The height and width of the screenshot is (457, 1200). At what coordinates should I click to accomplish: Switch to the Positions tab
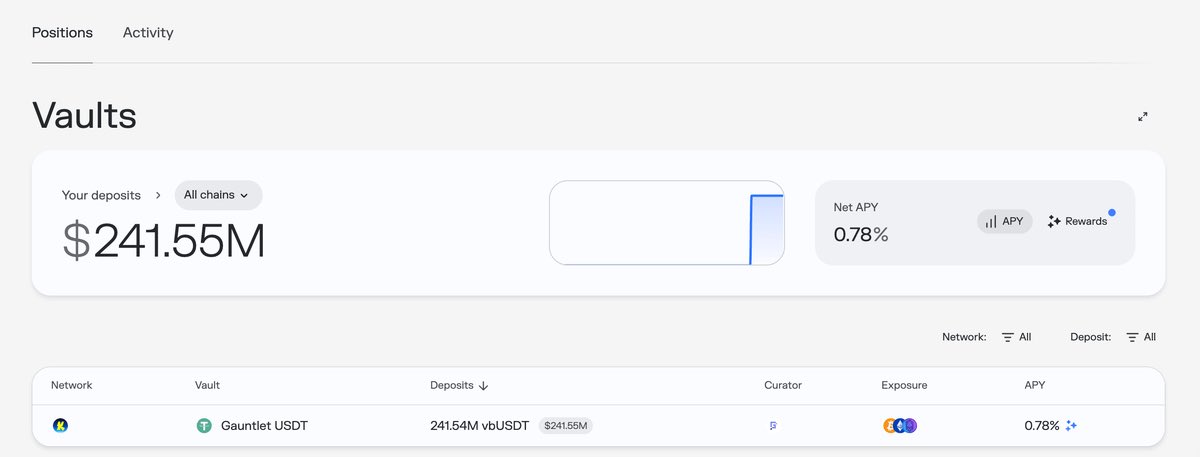tap(62, 33)
